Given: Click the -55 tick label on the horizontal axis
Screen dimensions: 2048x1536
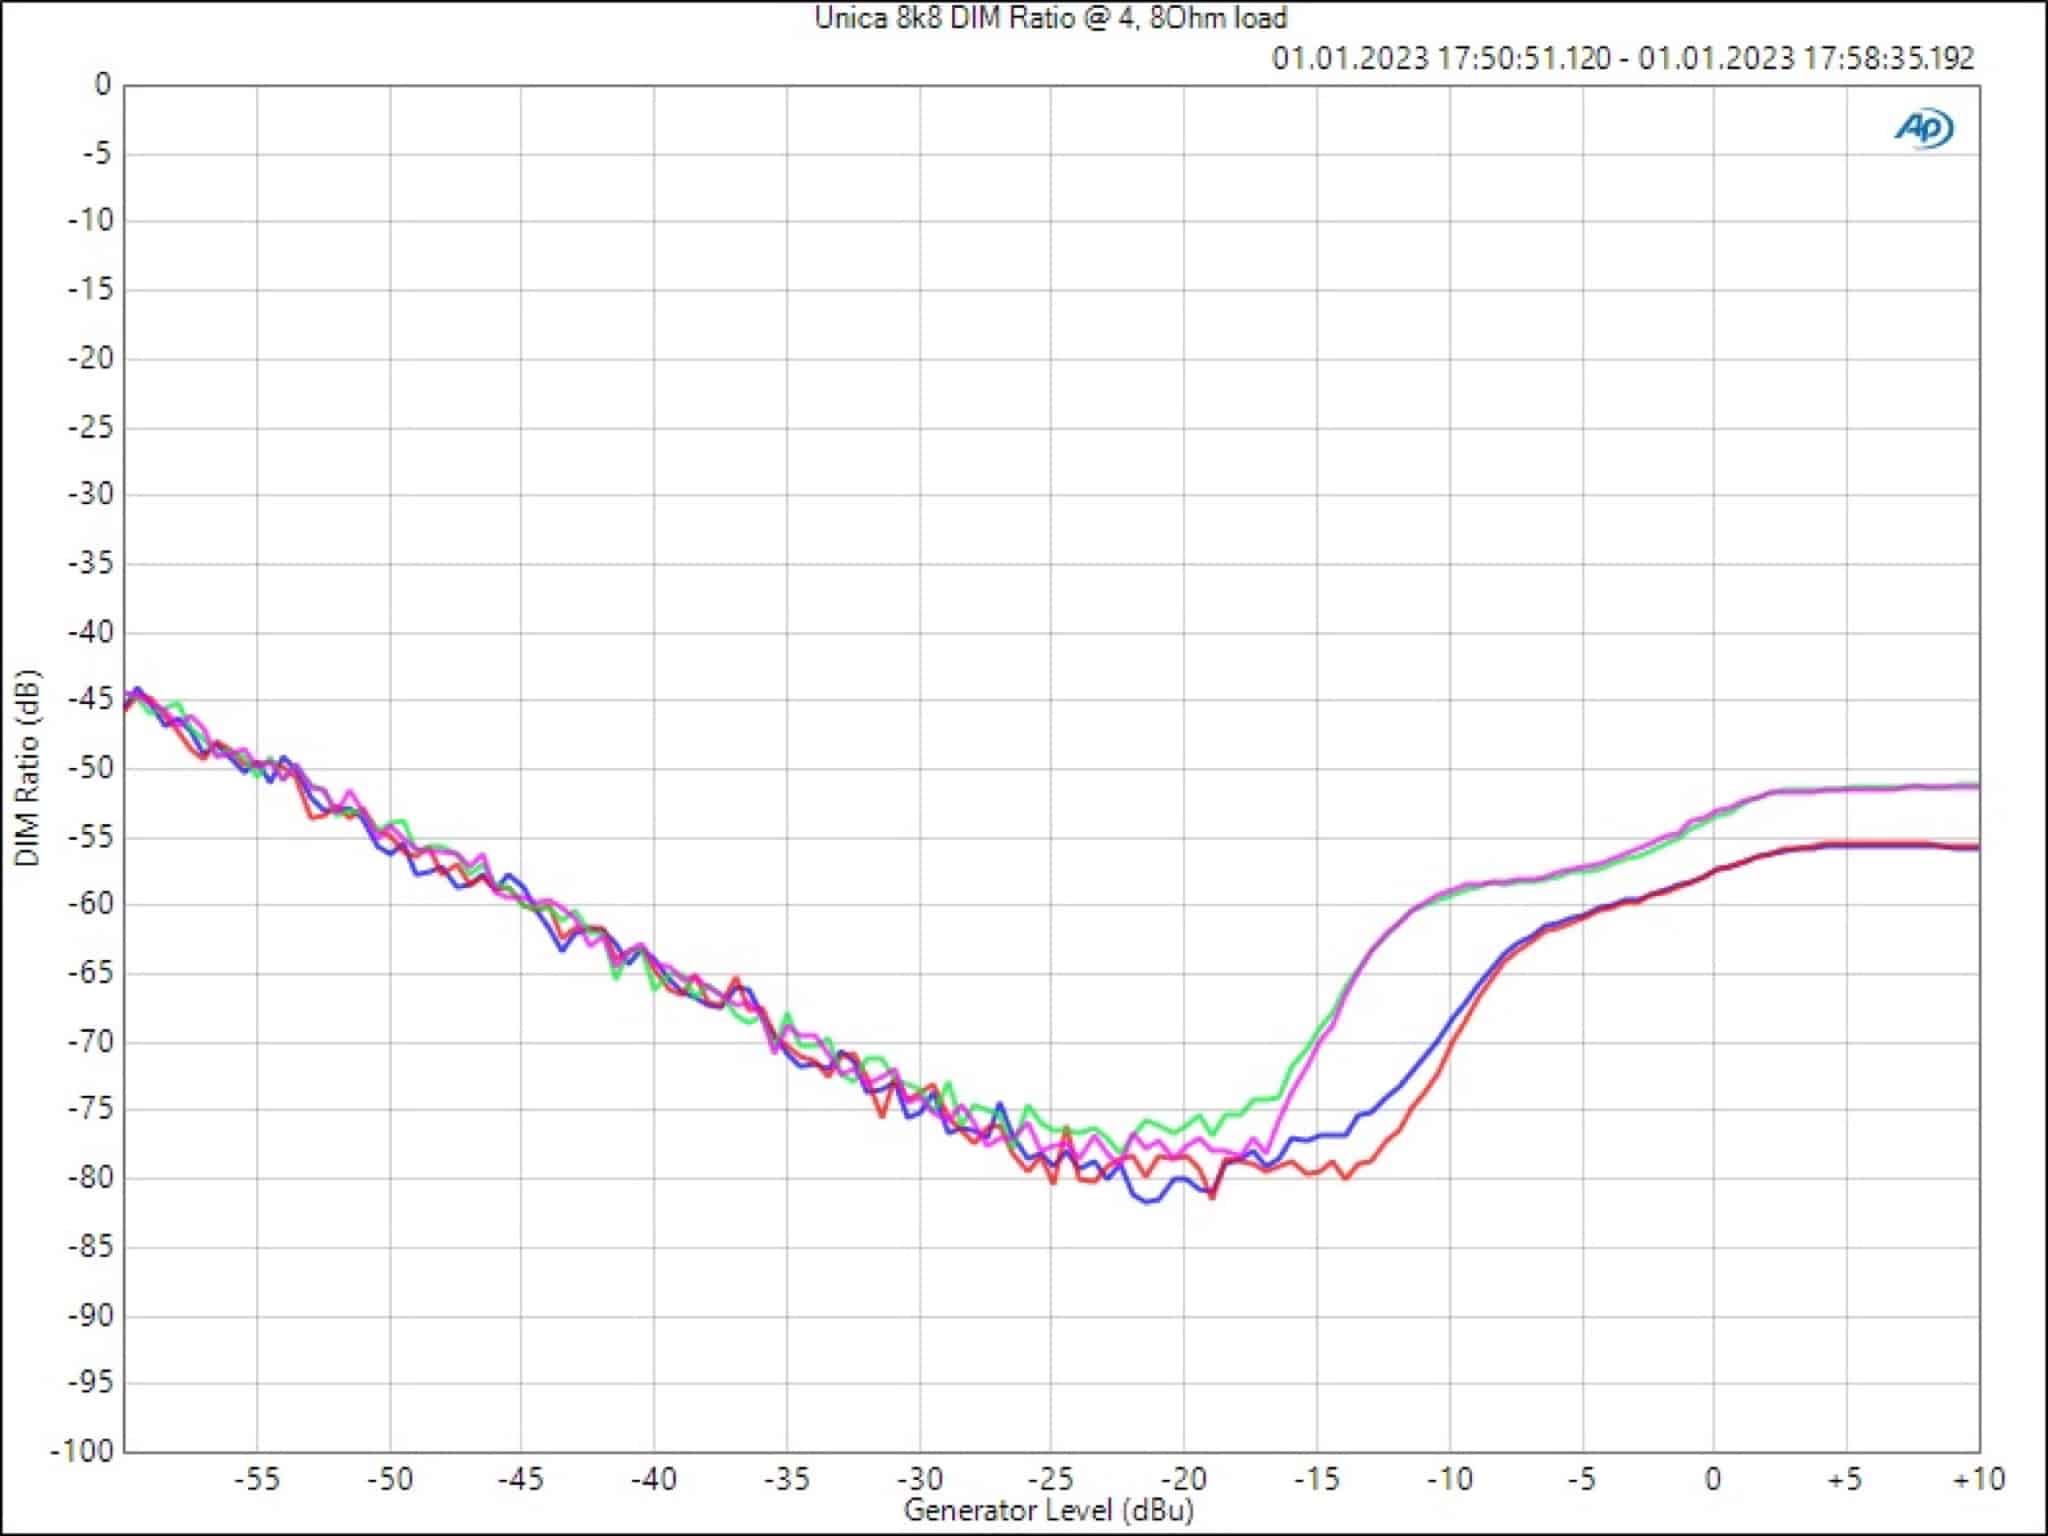Looking at the screenshot, I should point(258,1479).
